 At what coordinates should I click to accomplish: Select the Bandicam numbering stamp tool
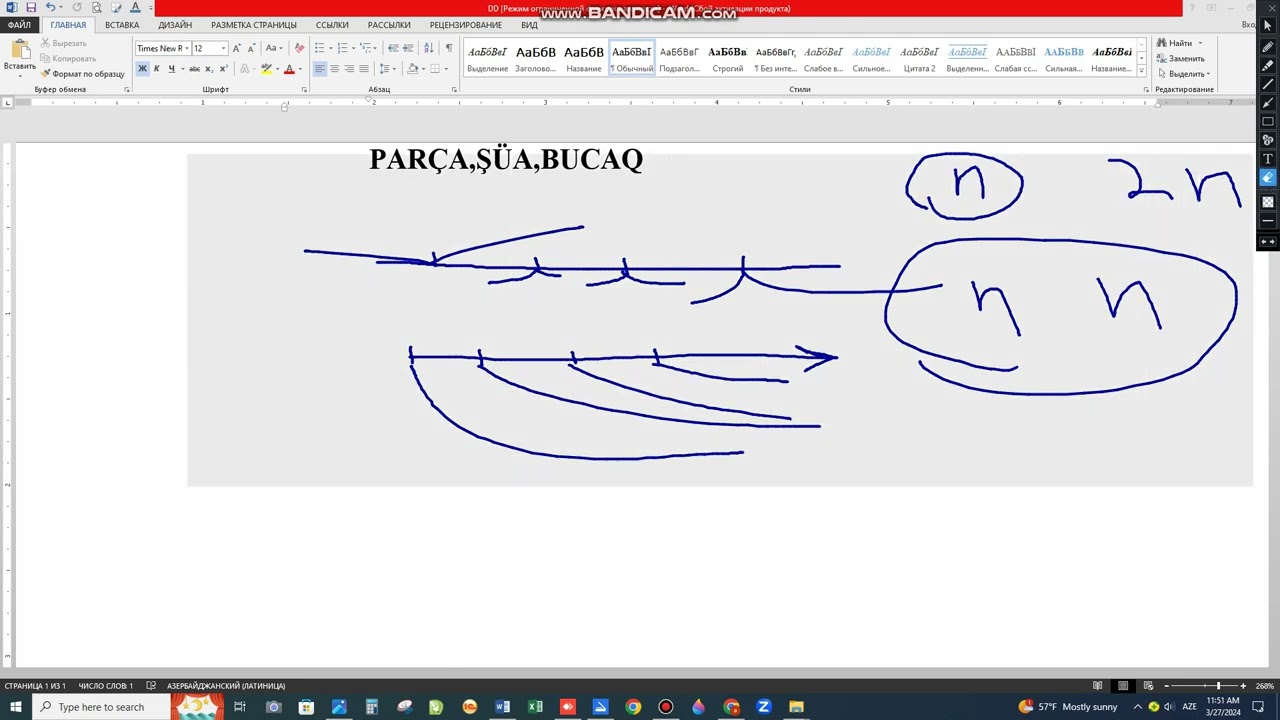coord(1267,140)
